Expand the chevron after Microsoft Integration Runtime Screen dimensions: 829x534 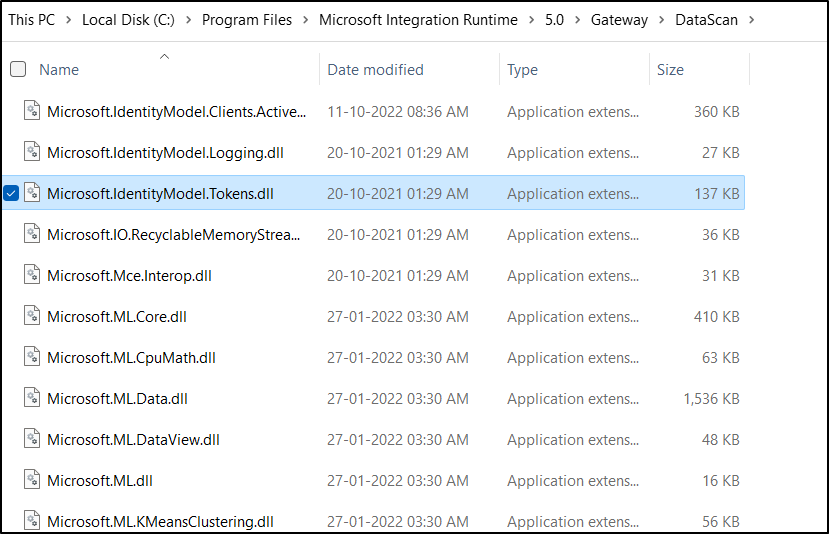pyautogui.click(x=532, y=20)
